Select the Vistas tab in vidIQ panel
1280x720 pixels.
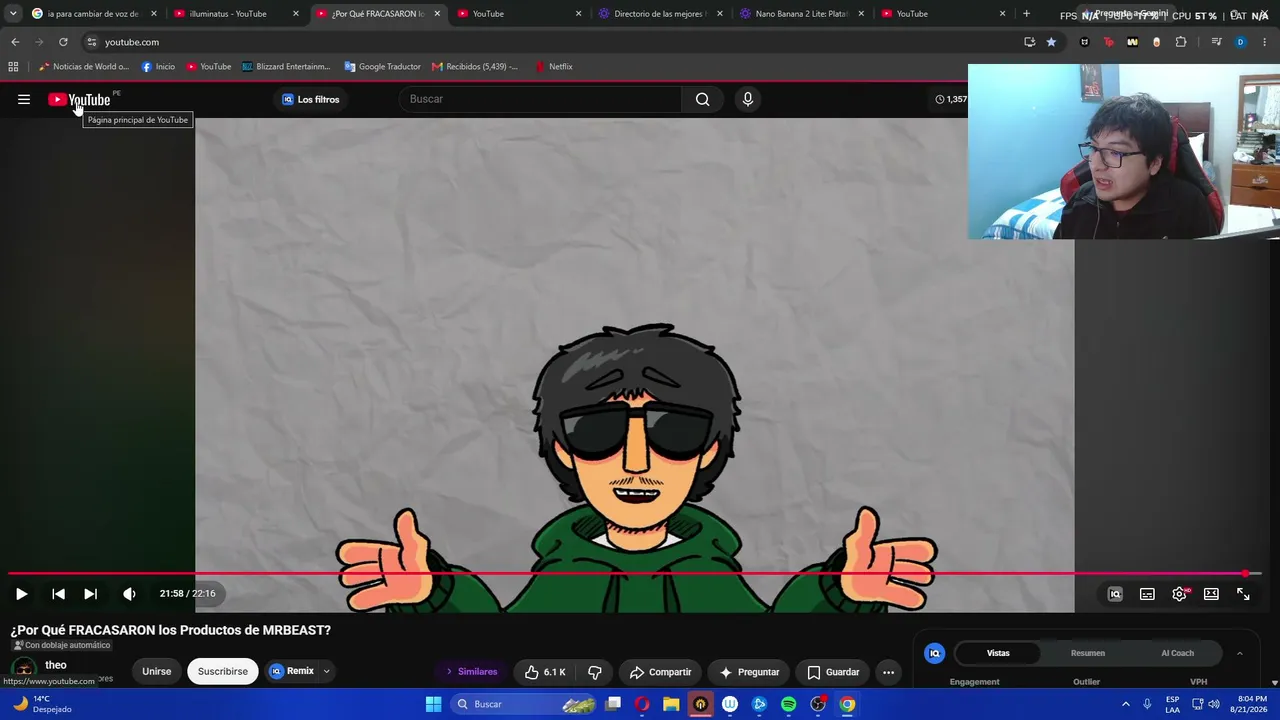pos(998,653)
